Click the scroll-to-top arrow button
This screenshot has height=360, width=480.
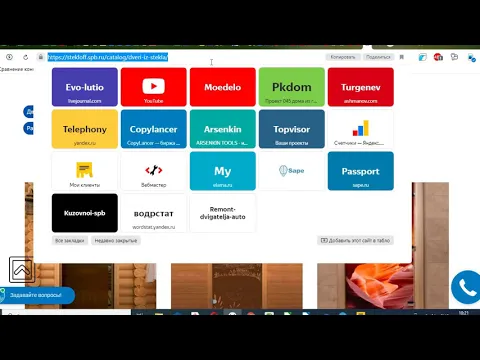[22, 269]
